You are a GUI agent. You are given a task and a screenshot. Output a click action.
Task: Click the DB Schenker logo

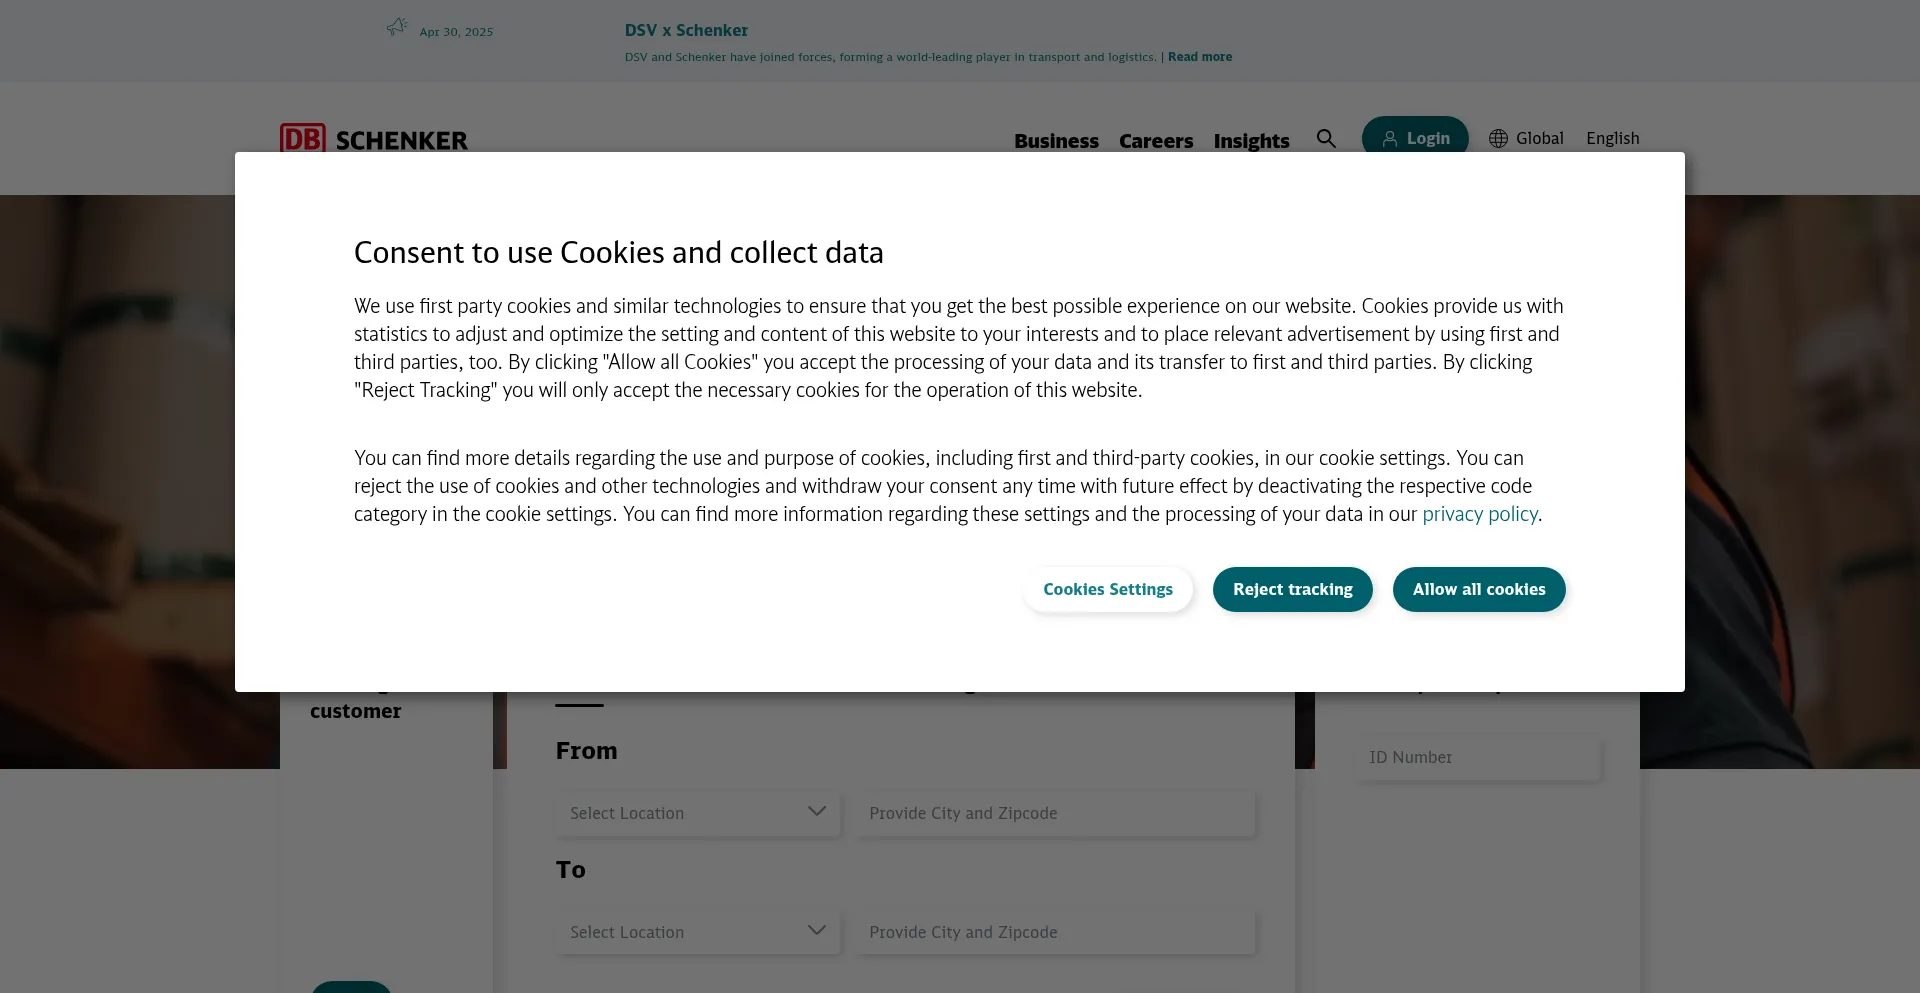(x=374, y=138)
